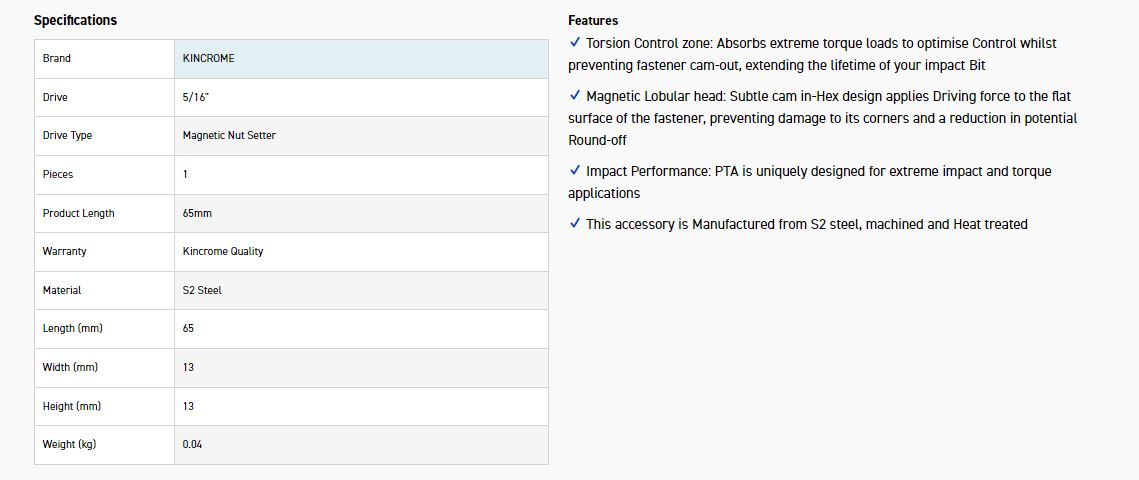The height and width of the screenshot is (480, 1139).
Task: Select the KINCROME brand value cell
Action: [209, 58]
